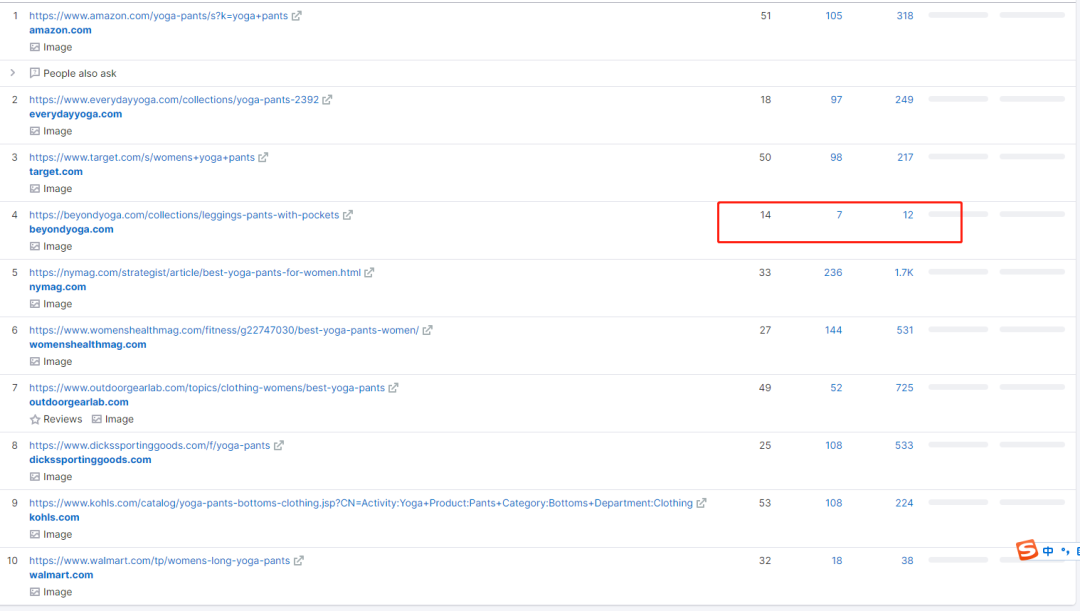Click Image icon under walmart.com result
Screen dimensions: 1080x611
tap(35, 592)
